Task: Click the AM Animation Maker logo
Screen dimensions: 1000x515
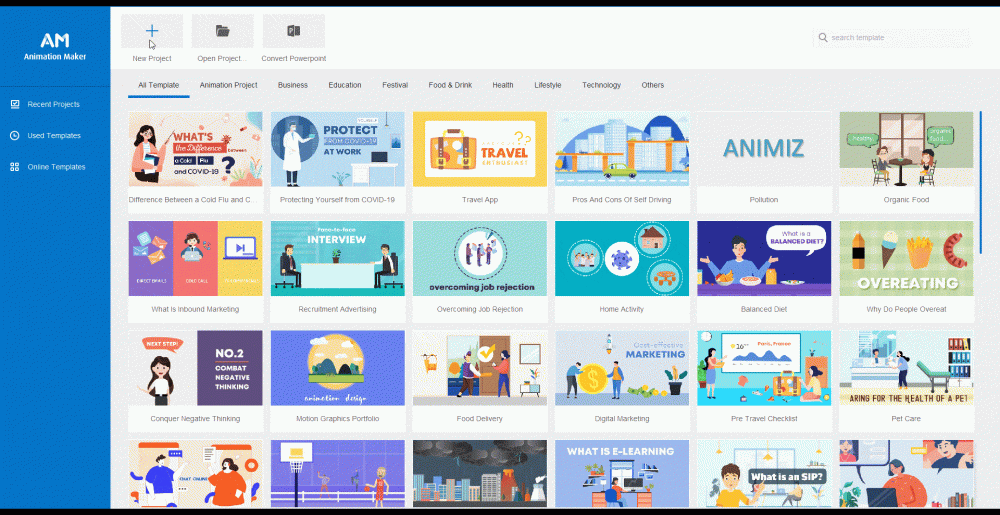Action: (x=55, y=46)
